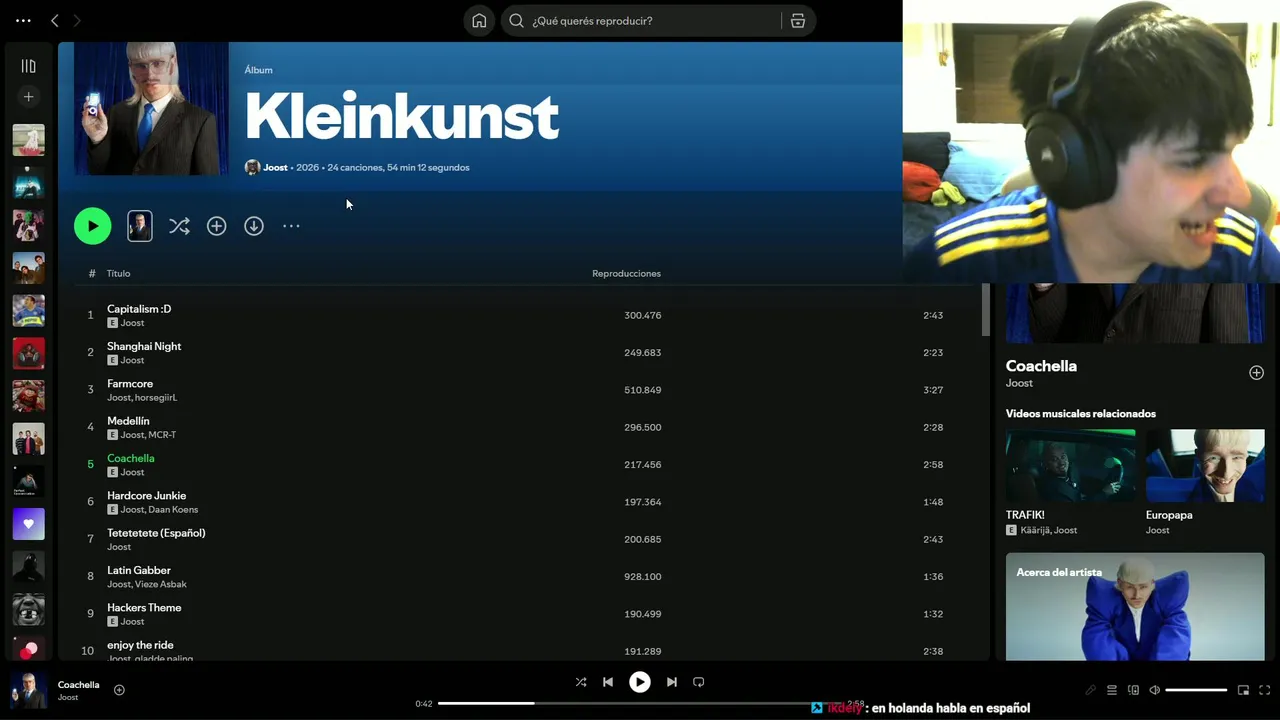Save Kleinkunst album to library
Screen dimensions: 1280x720
point(216,226)
